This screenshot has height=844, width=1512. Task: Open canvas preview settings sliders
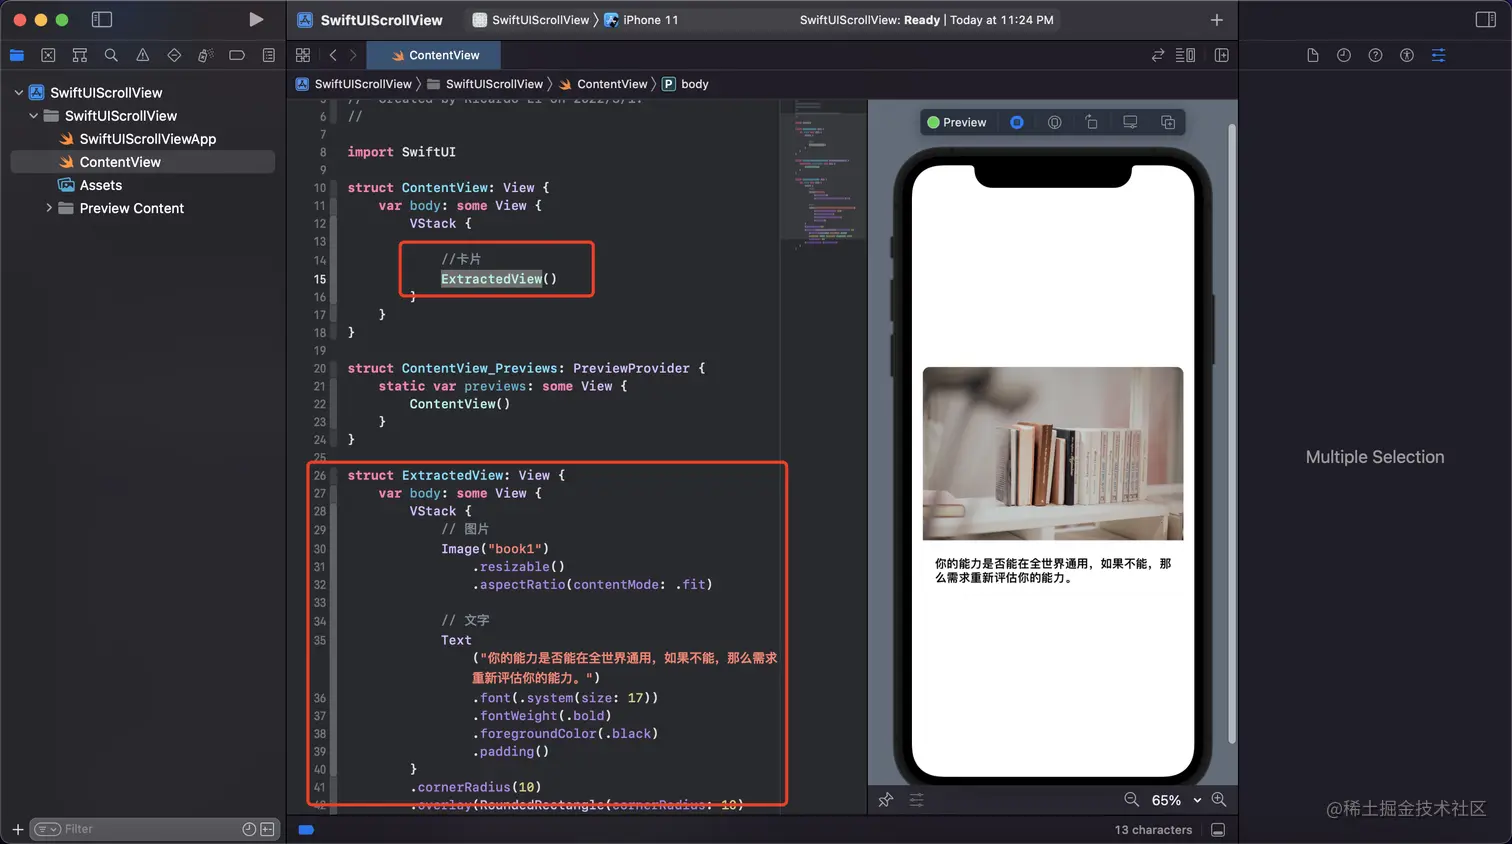(x=916, y=800)
